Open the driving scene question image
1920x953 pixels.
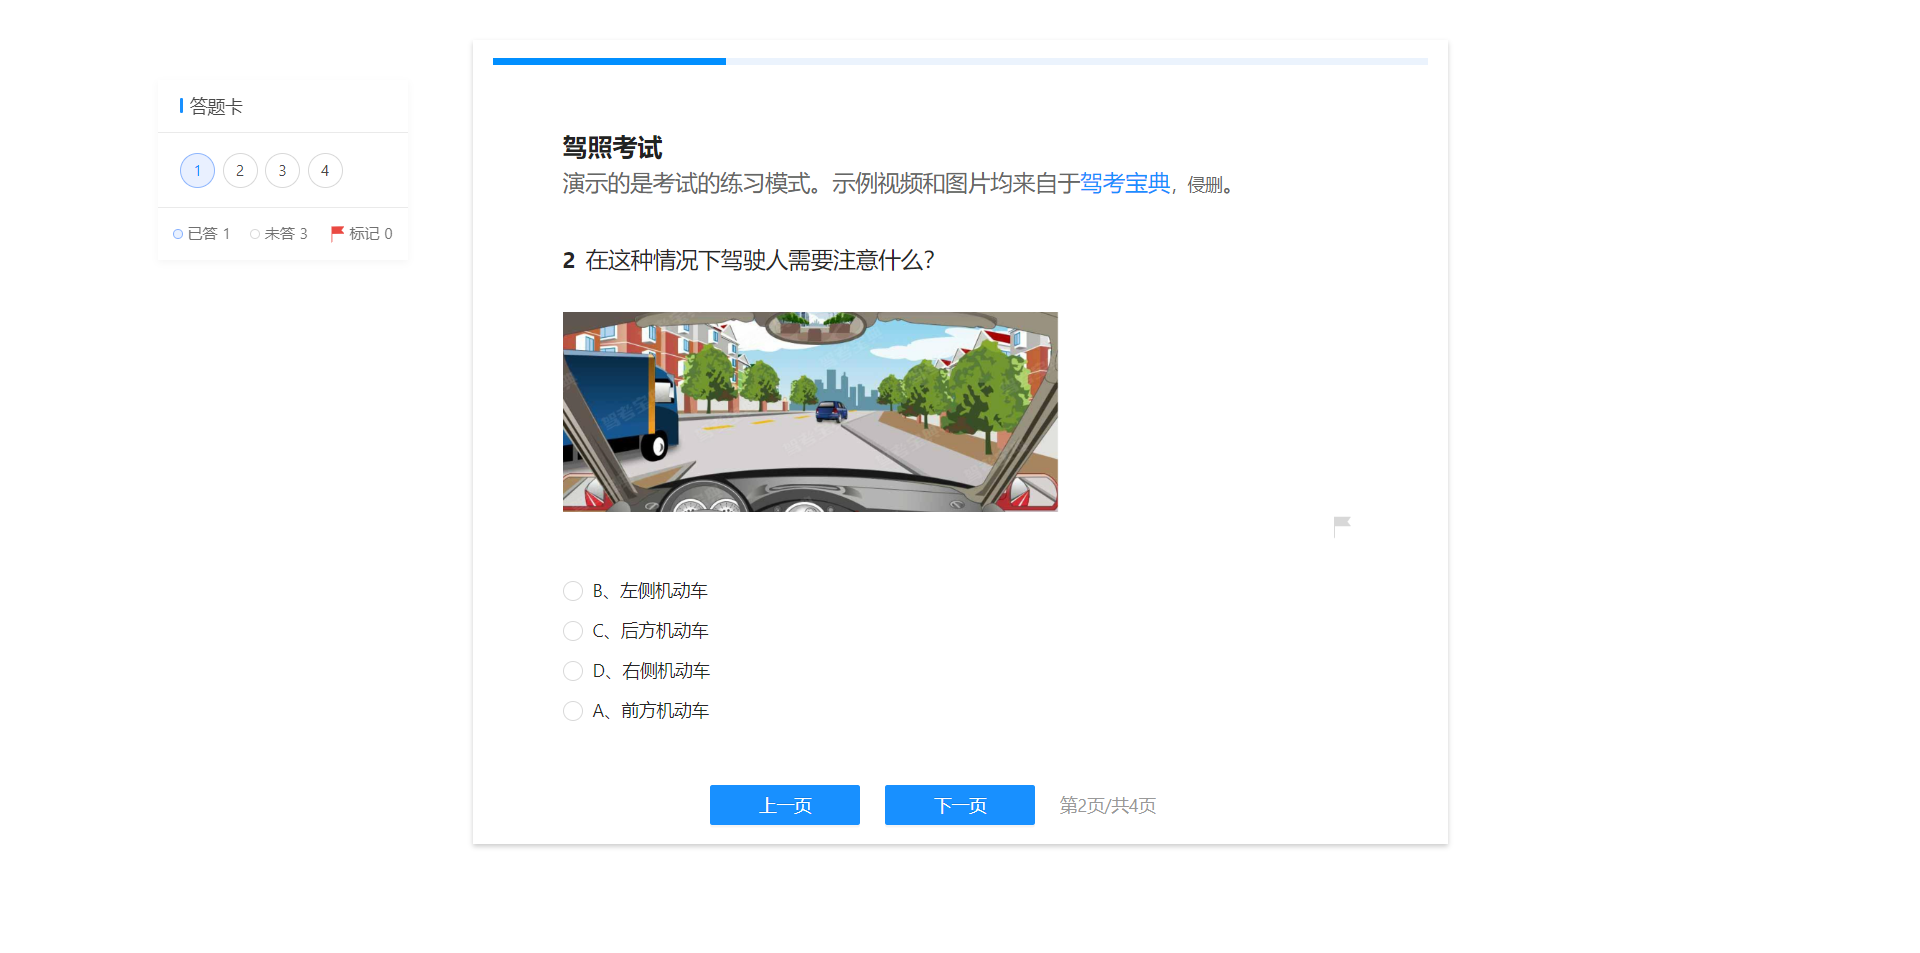tap(810, 412)
